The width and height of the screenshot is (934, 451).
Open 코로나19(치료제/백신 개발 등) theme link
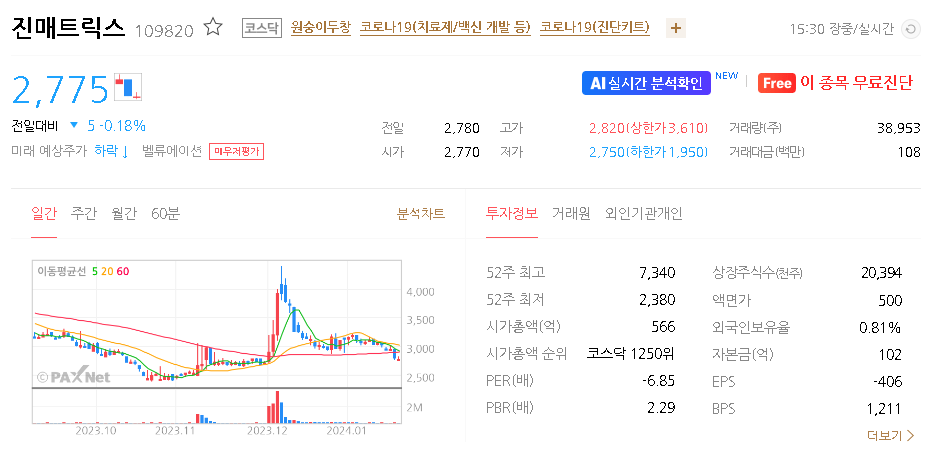pos(445,27)
